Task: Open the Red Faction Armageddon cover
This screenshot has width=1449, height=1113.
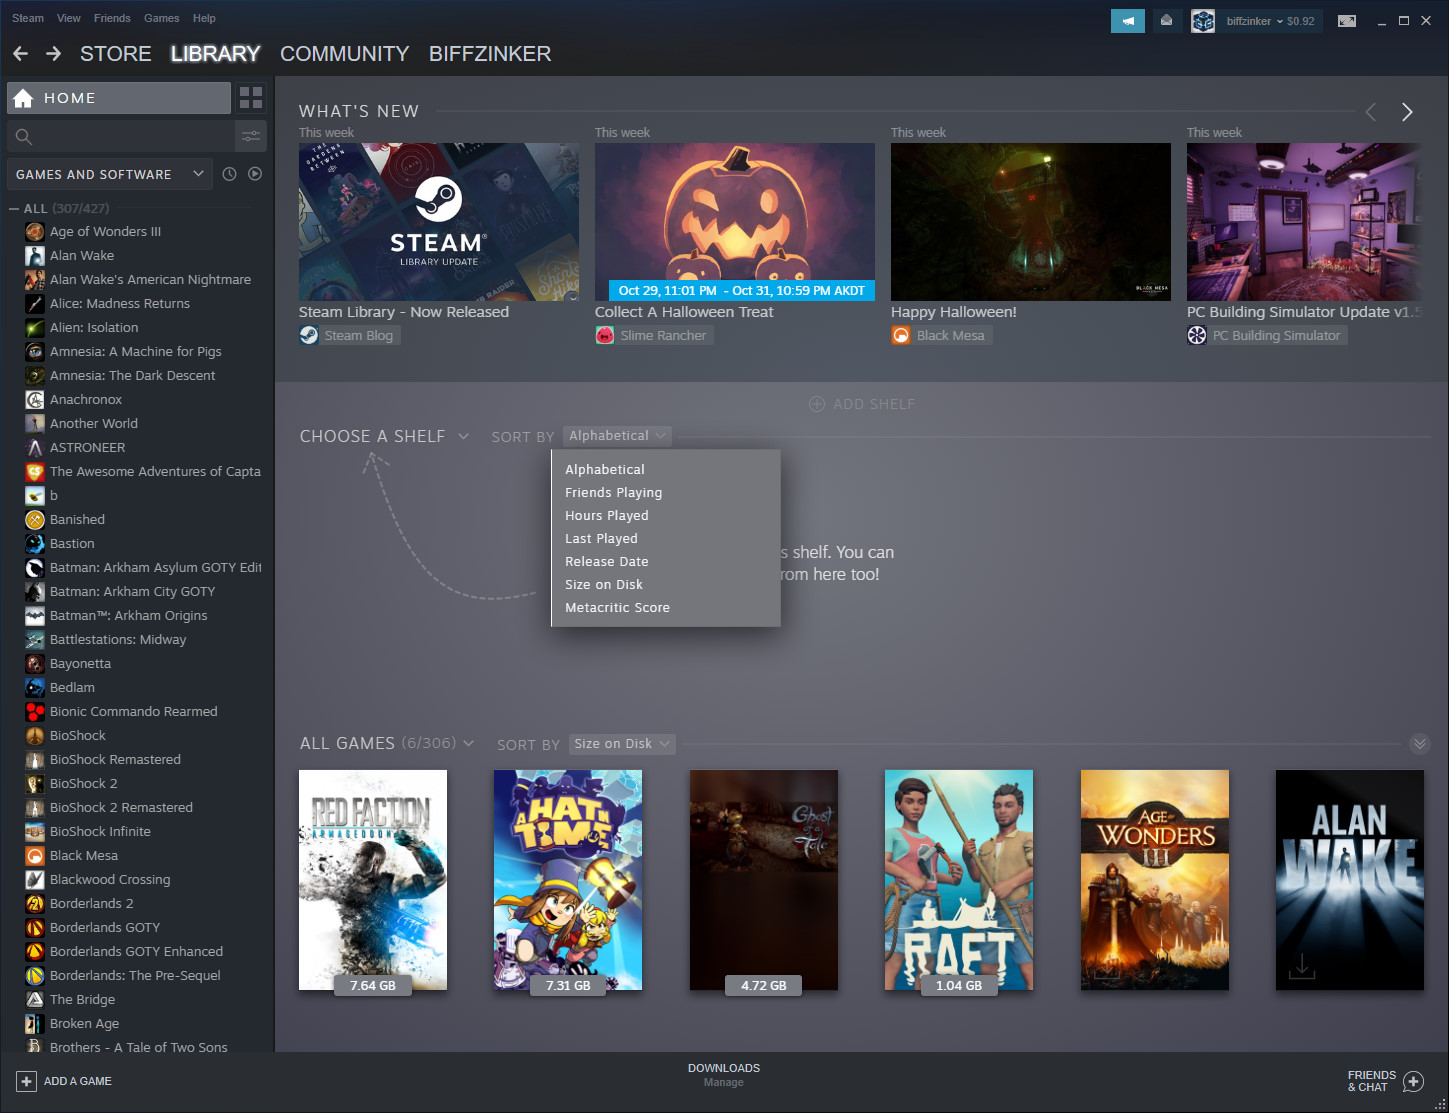Action: pos(373,880)
